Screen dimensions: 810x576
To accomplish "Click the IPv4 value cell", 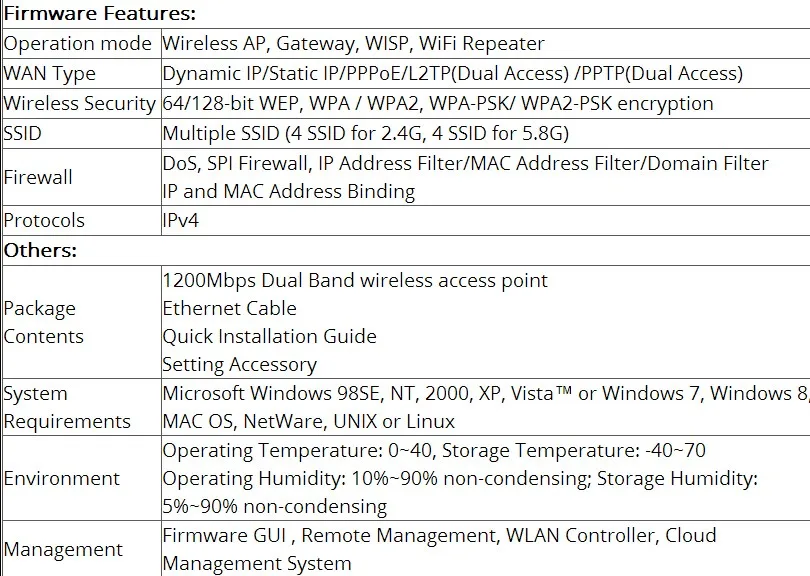I will click(x=181, y=220).
